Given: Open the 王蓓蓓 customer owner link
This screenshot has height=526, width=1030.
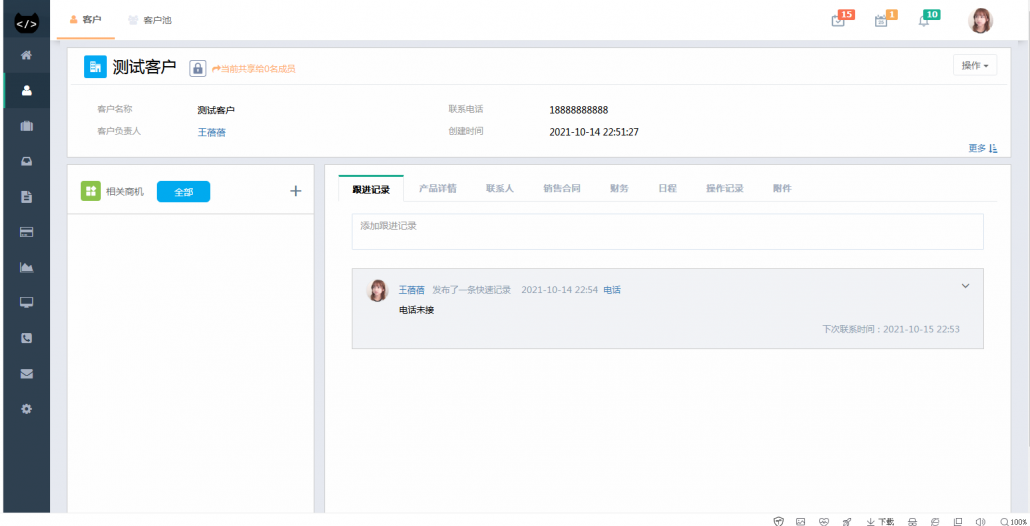Looking at the screenshot, I should tap(211, 132).
